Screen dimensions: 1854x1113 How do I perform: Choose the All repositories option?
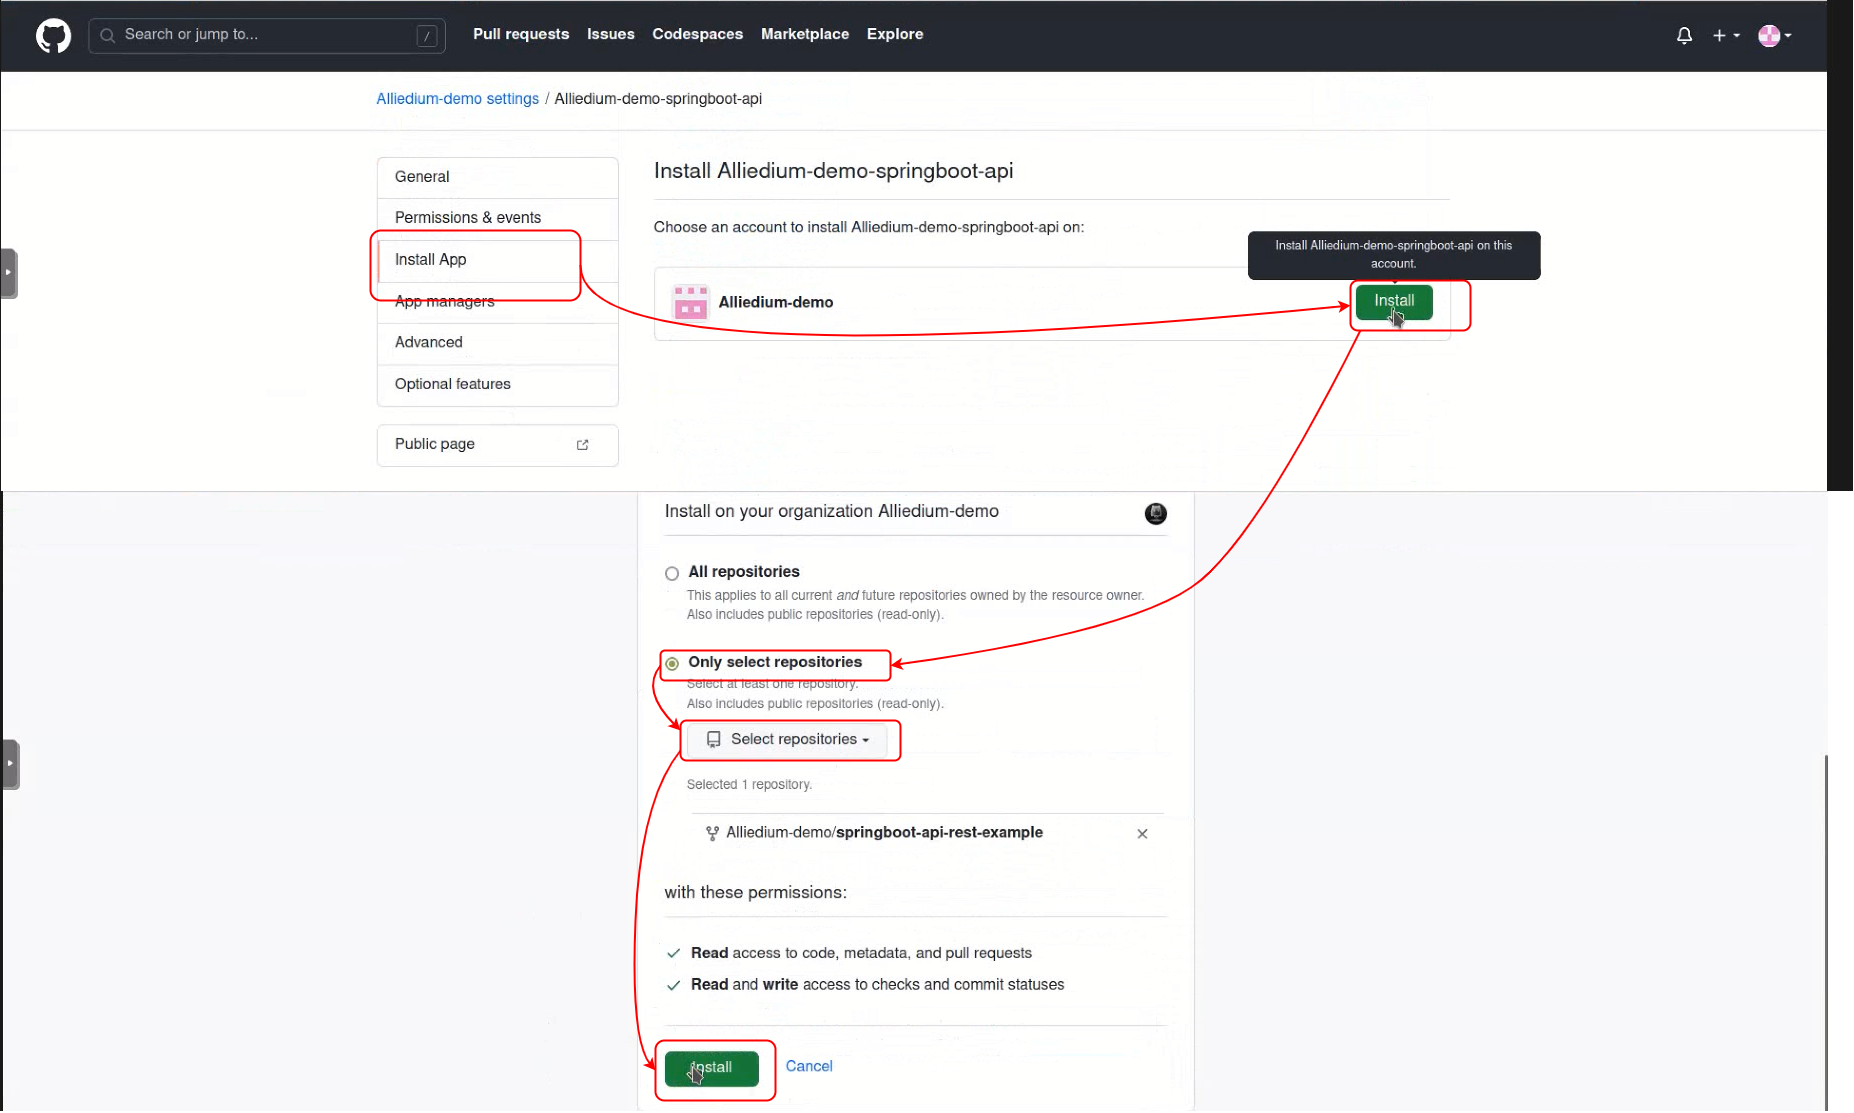click(x=672, y=573)
